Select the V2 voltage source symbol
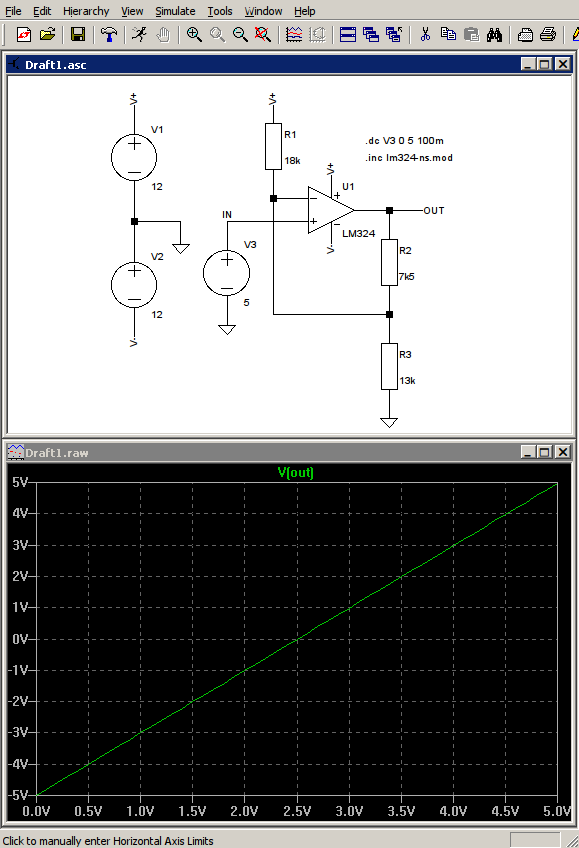Viewport: 579px width, 848px height. coord(134,284)
